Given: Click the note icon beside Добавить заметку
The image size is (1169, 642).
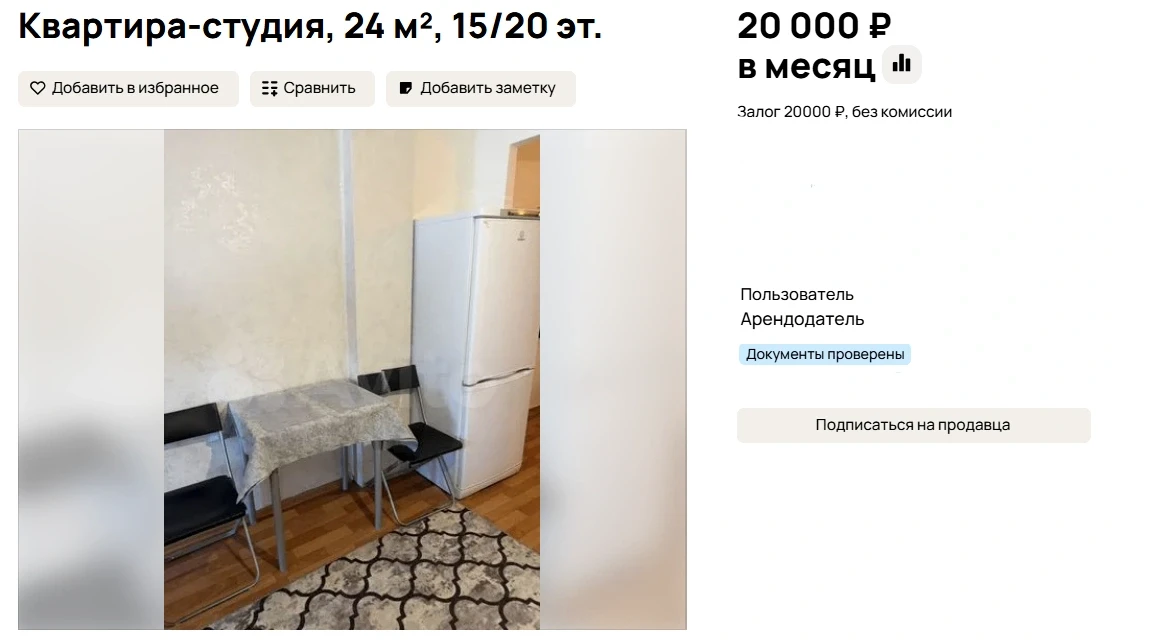Looking at the screenshot, I should (406, 88).
